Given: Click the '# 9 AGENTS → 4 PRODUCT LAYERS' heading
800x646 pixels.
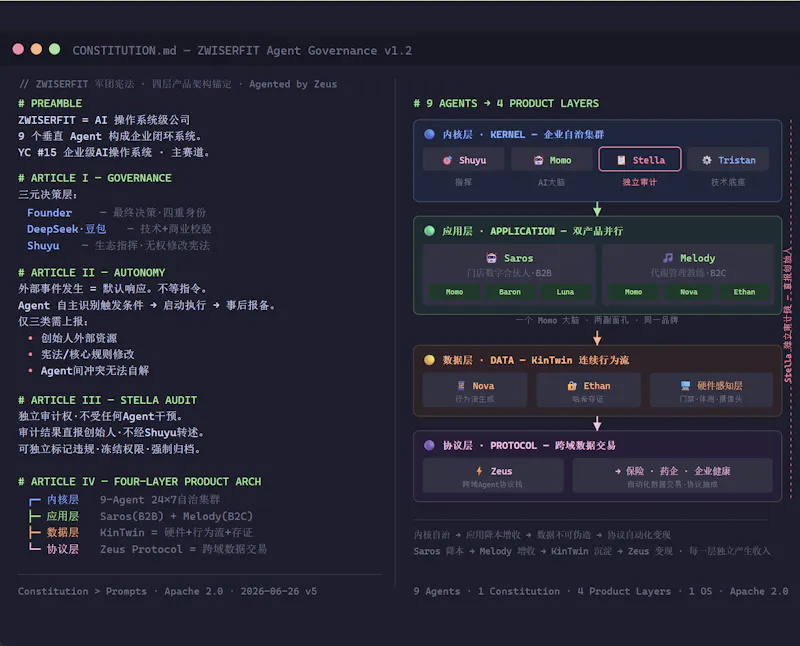Looking at the screenshot, I should (x=506, y=103).
